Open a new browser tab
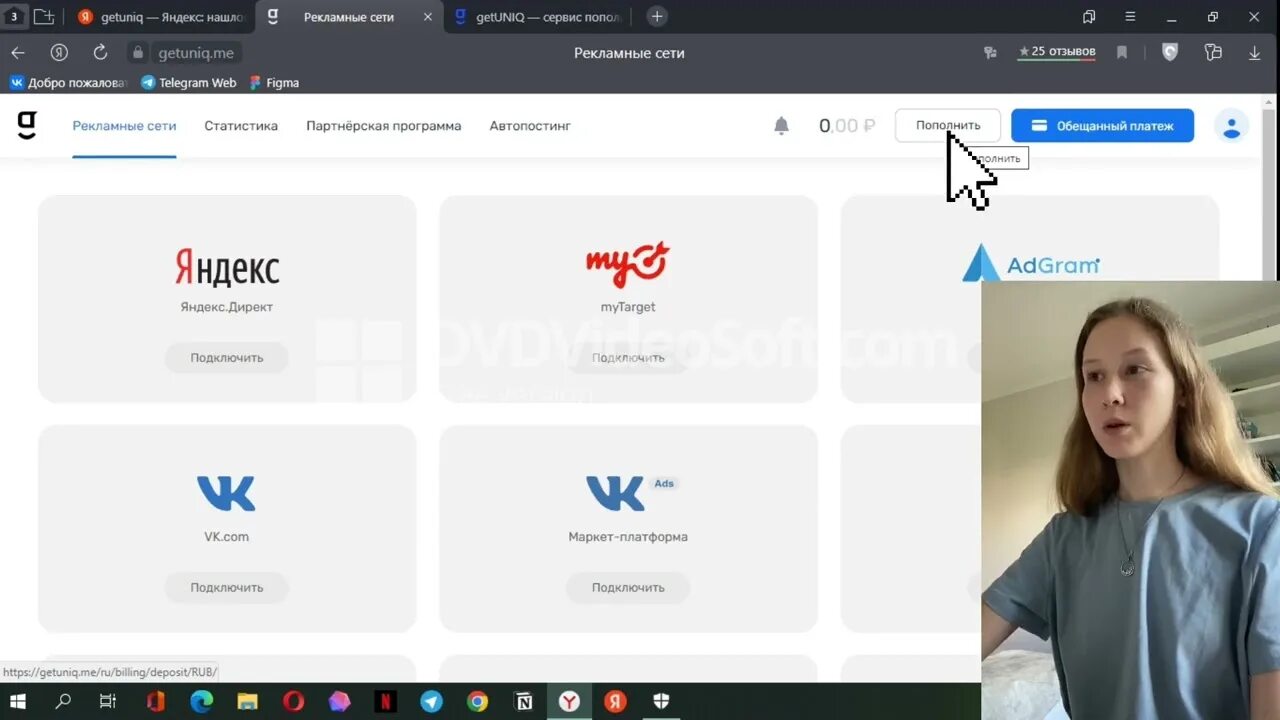This screenshot has height=720, width=1280. tap(657, 16)
